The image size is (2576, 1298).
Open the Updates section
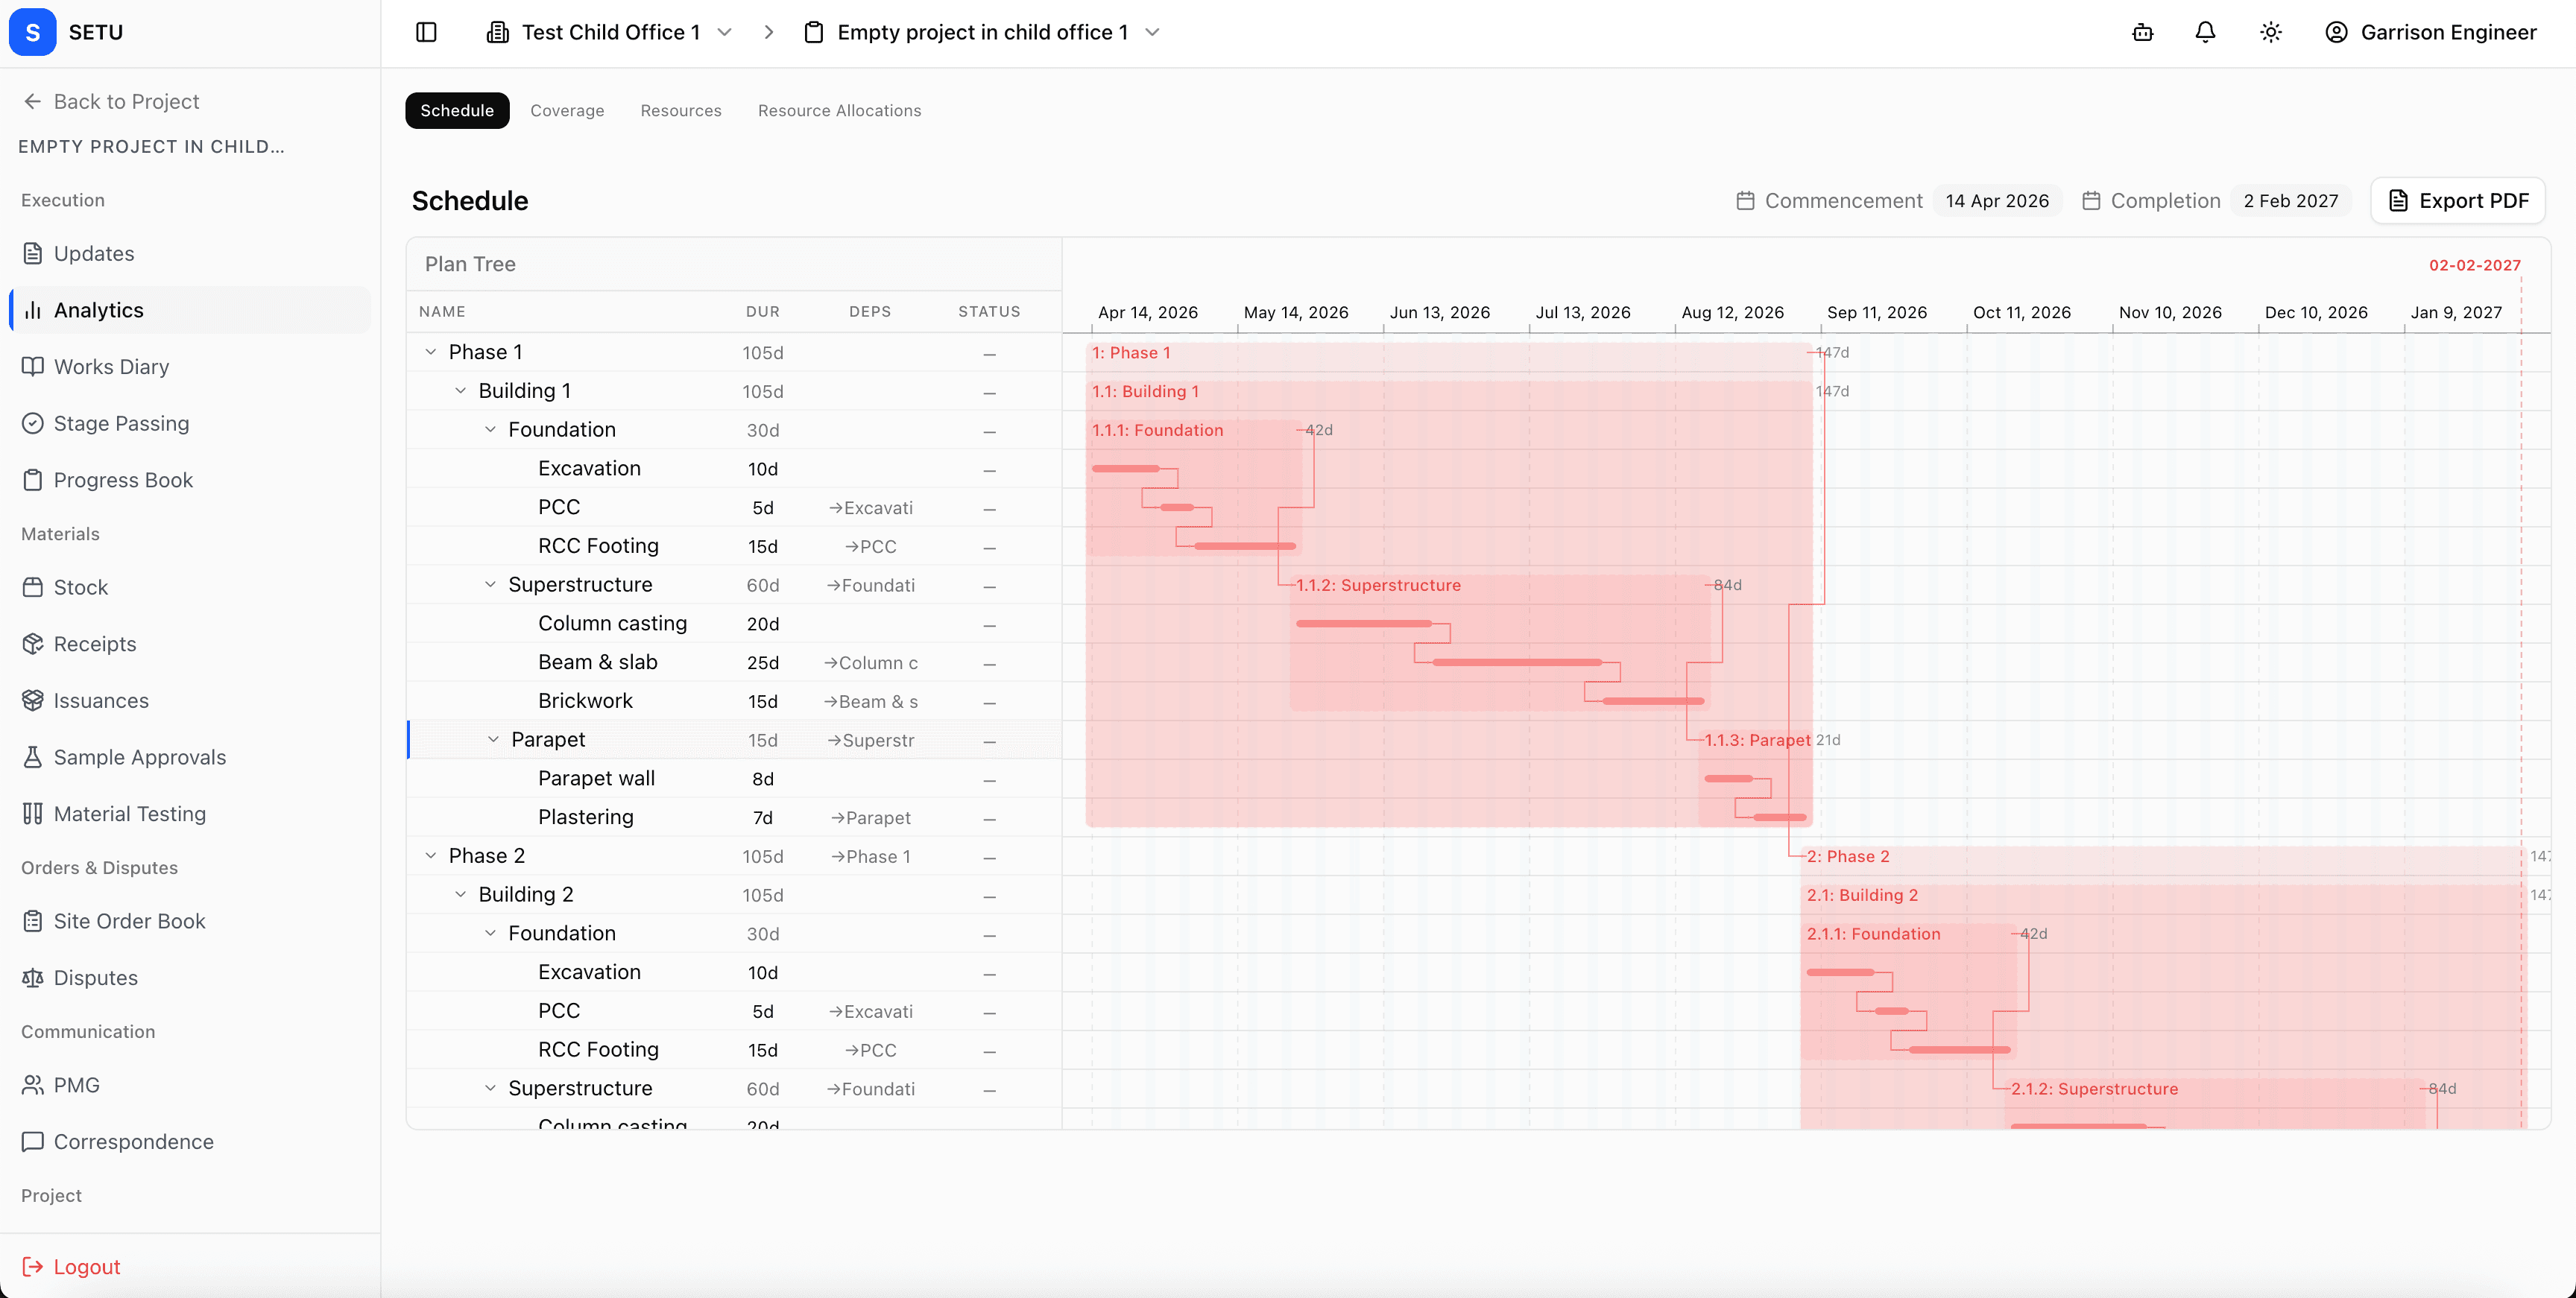(x=94, y=253)
